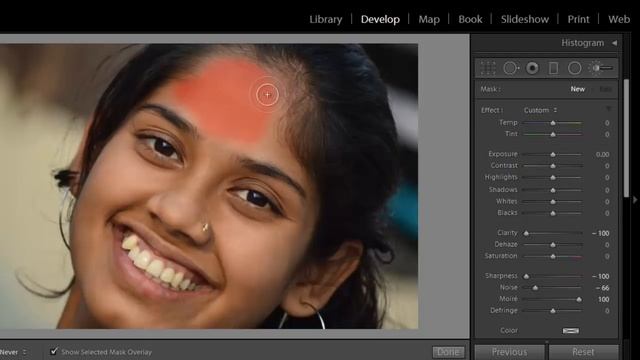The image size is (640, 360).
Task: Open the Slideshow module
Action: pos(525,19)
